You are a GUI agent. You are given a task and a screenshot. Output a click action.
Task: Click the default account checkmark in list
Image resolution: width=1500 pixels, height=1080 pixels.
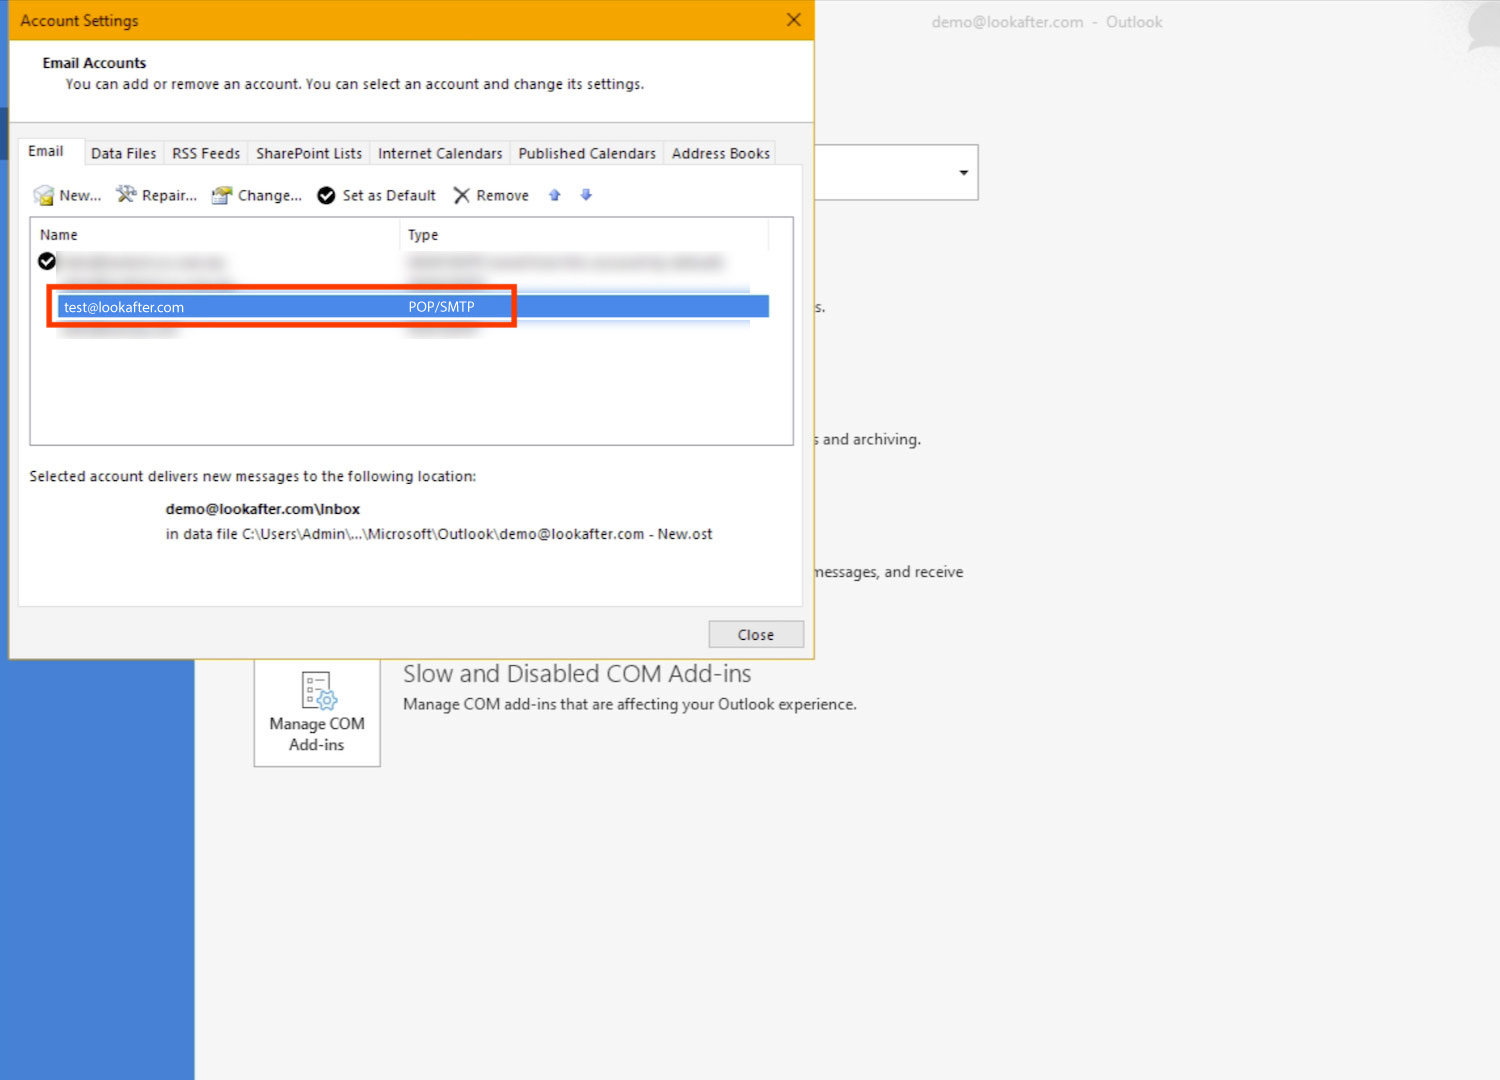pos(47,261)
